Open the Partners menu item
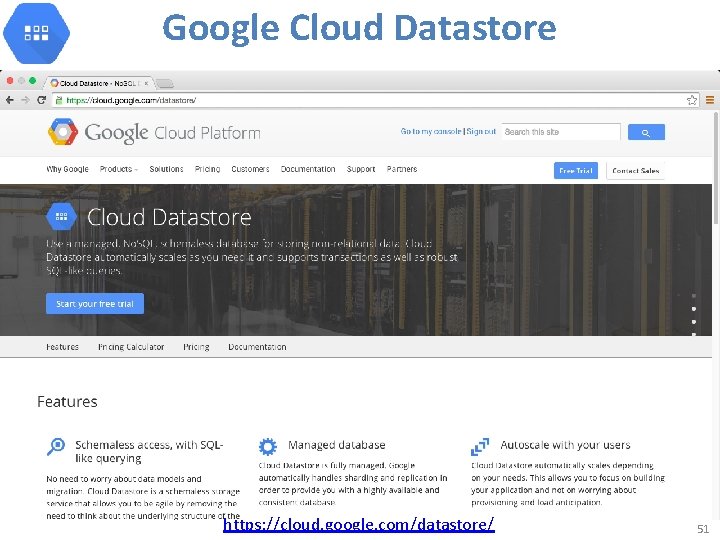The width and height of the screenshot is (720, 540). [402, 169]
